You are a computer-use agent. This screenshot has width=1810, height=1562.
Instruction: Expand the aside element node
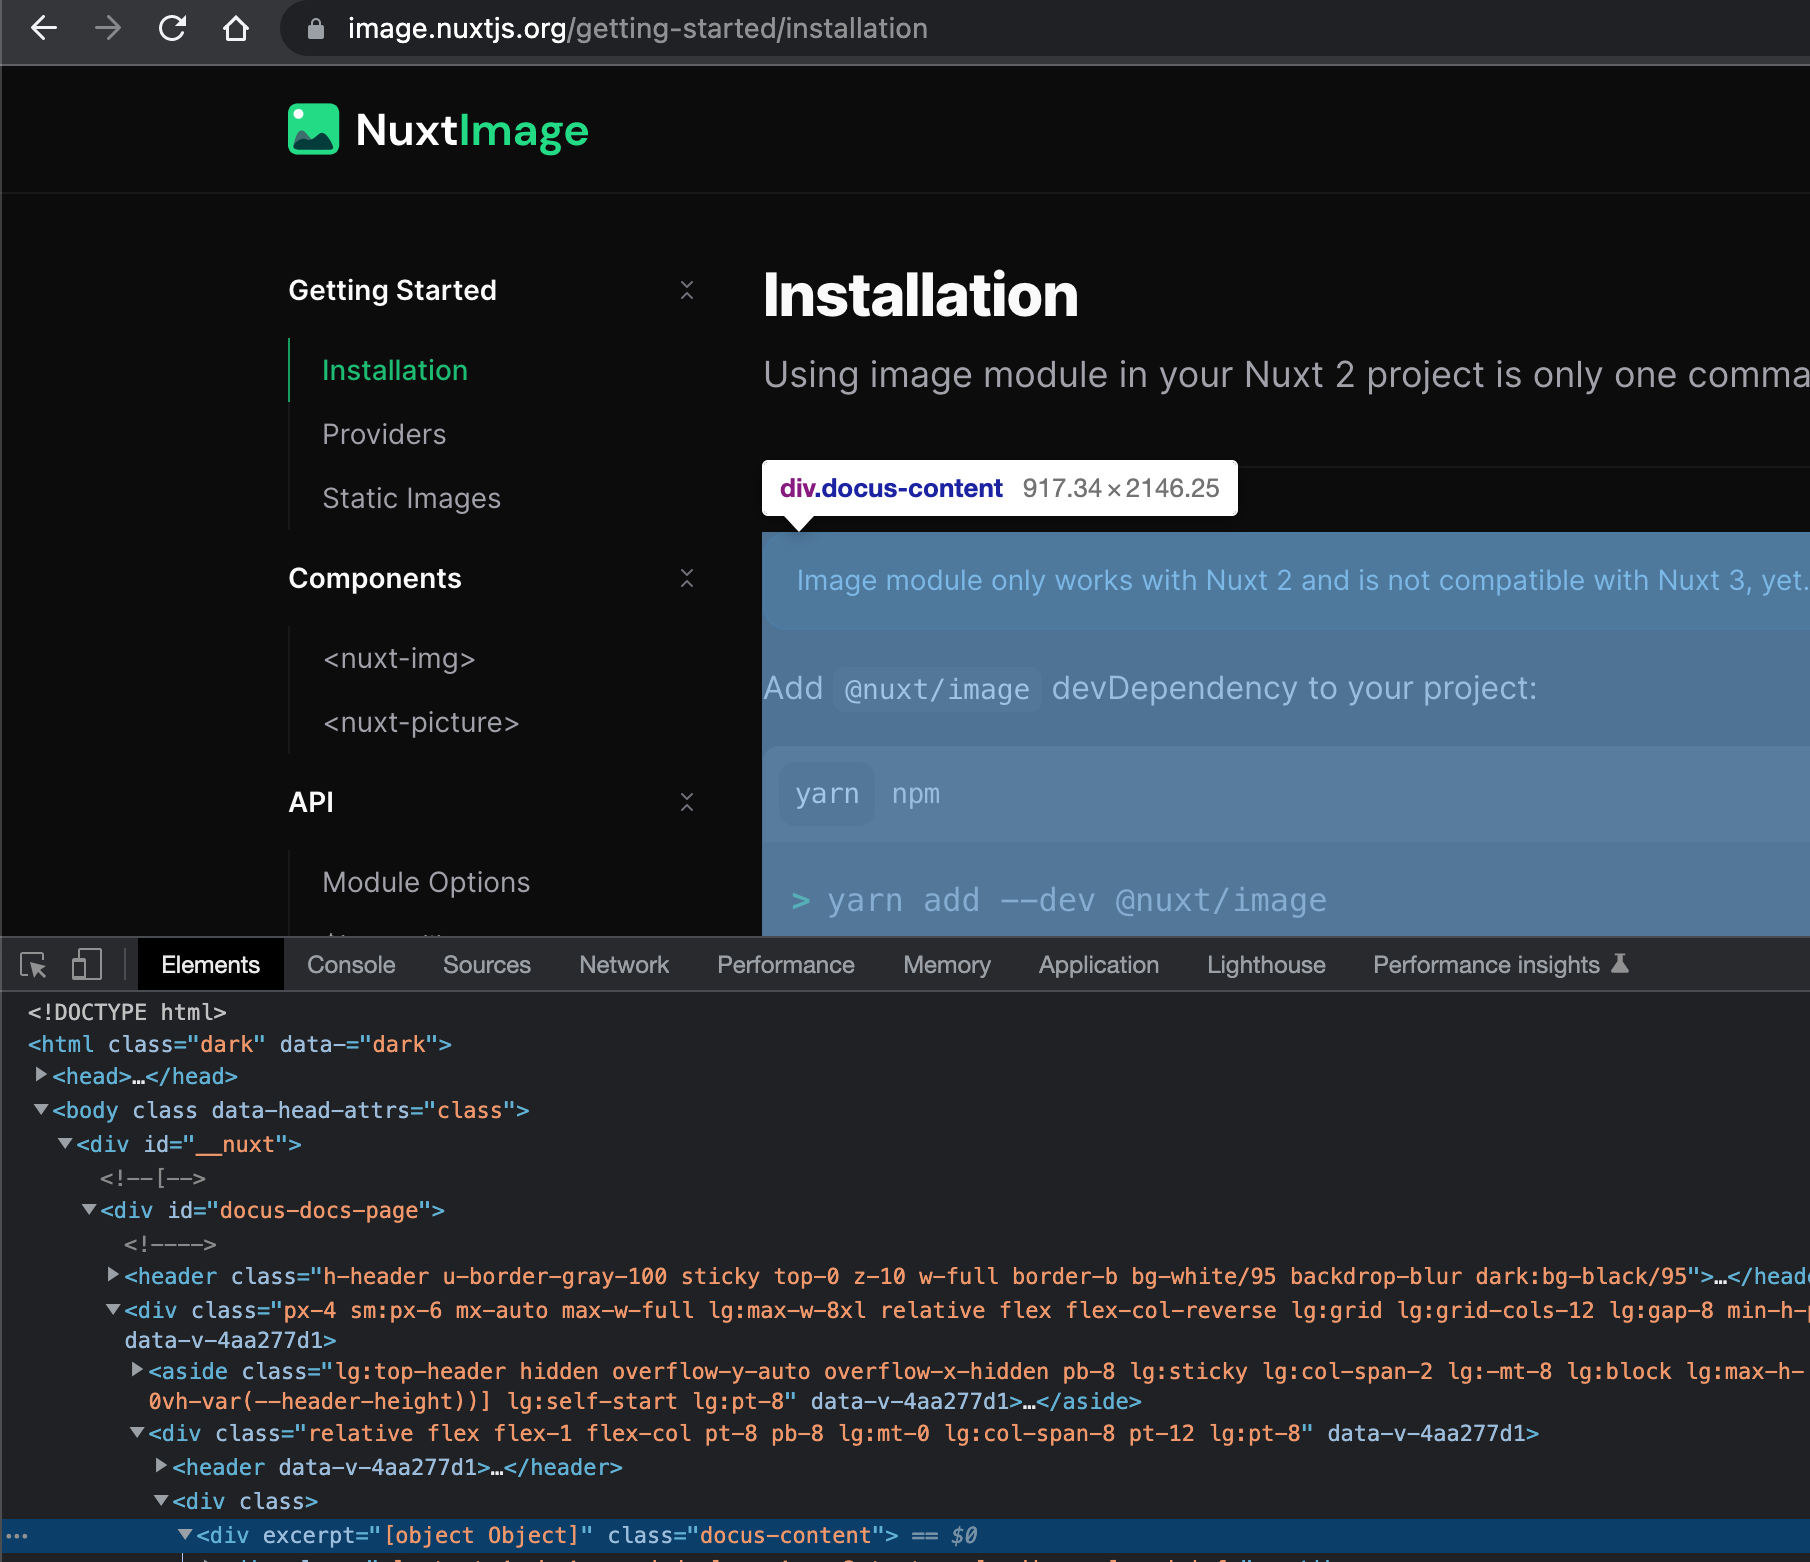[137, 1370]
